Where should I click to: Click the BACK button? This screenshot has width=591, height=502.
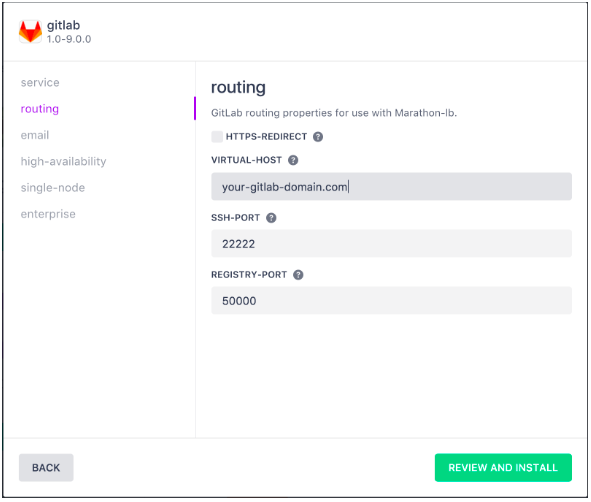pos(46,468)
